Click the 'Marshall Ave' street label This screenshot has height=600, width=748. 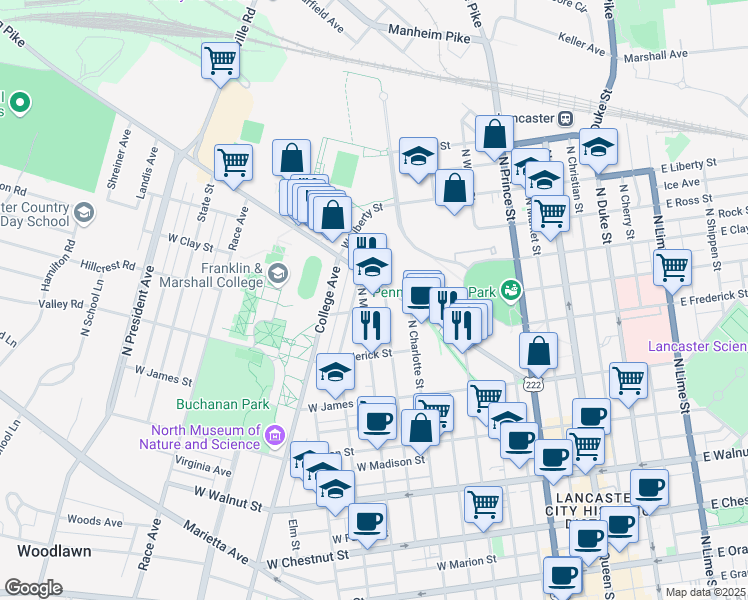coord(656,56)
